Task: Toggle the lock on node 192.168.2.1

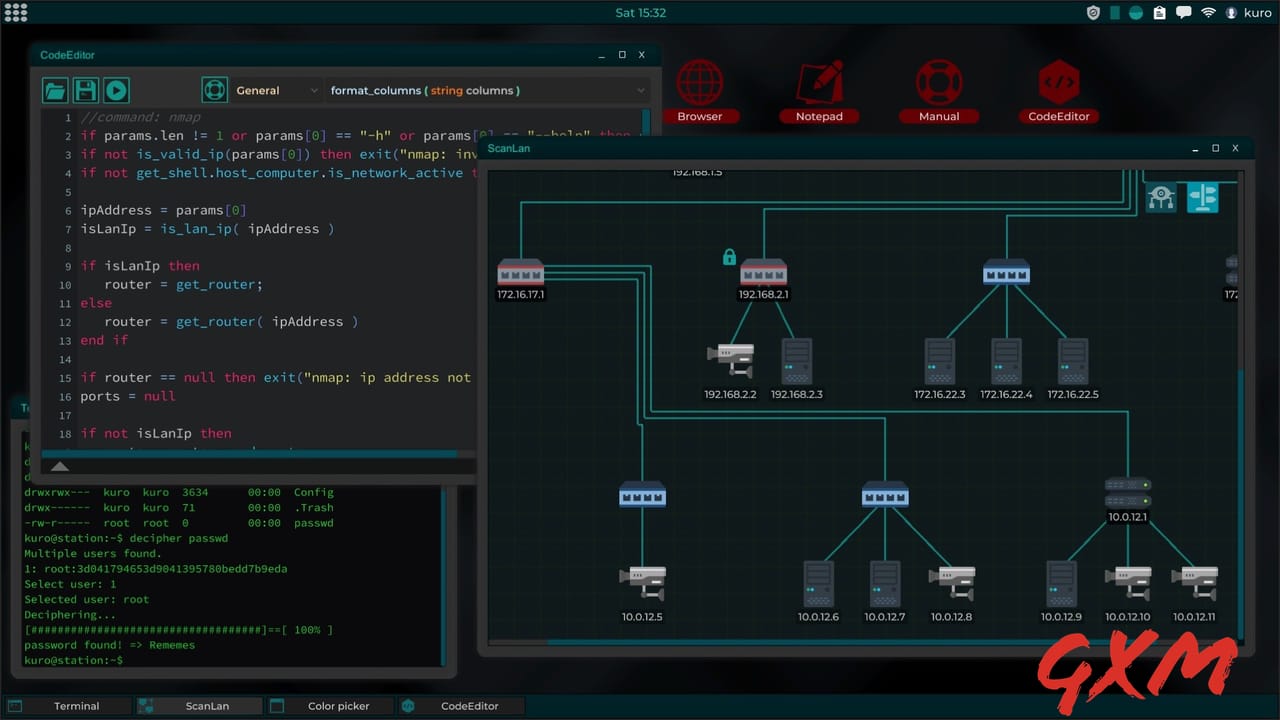Action: (x=729, y=257)
